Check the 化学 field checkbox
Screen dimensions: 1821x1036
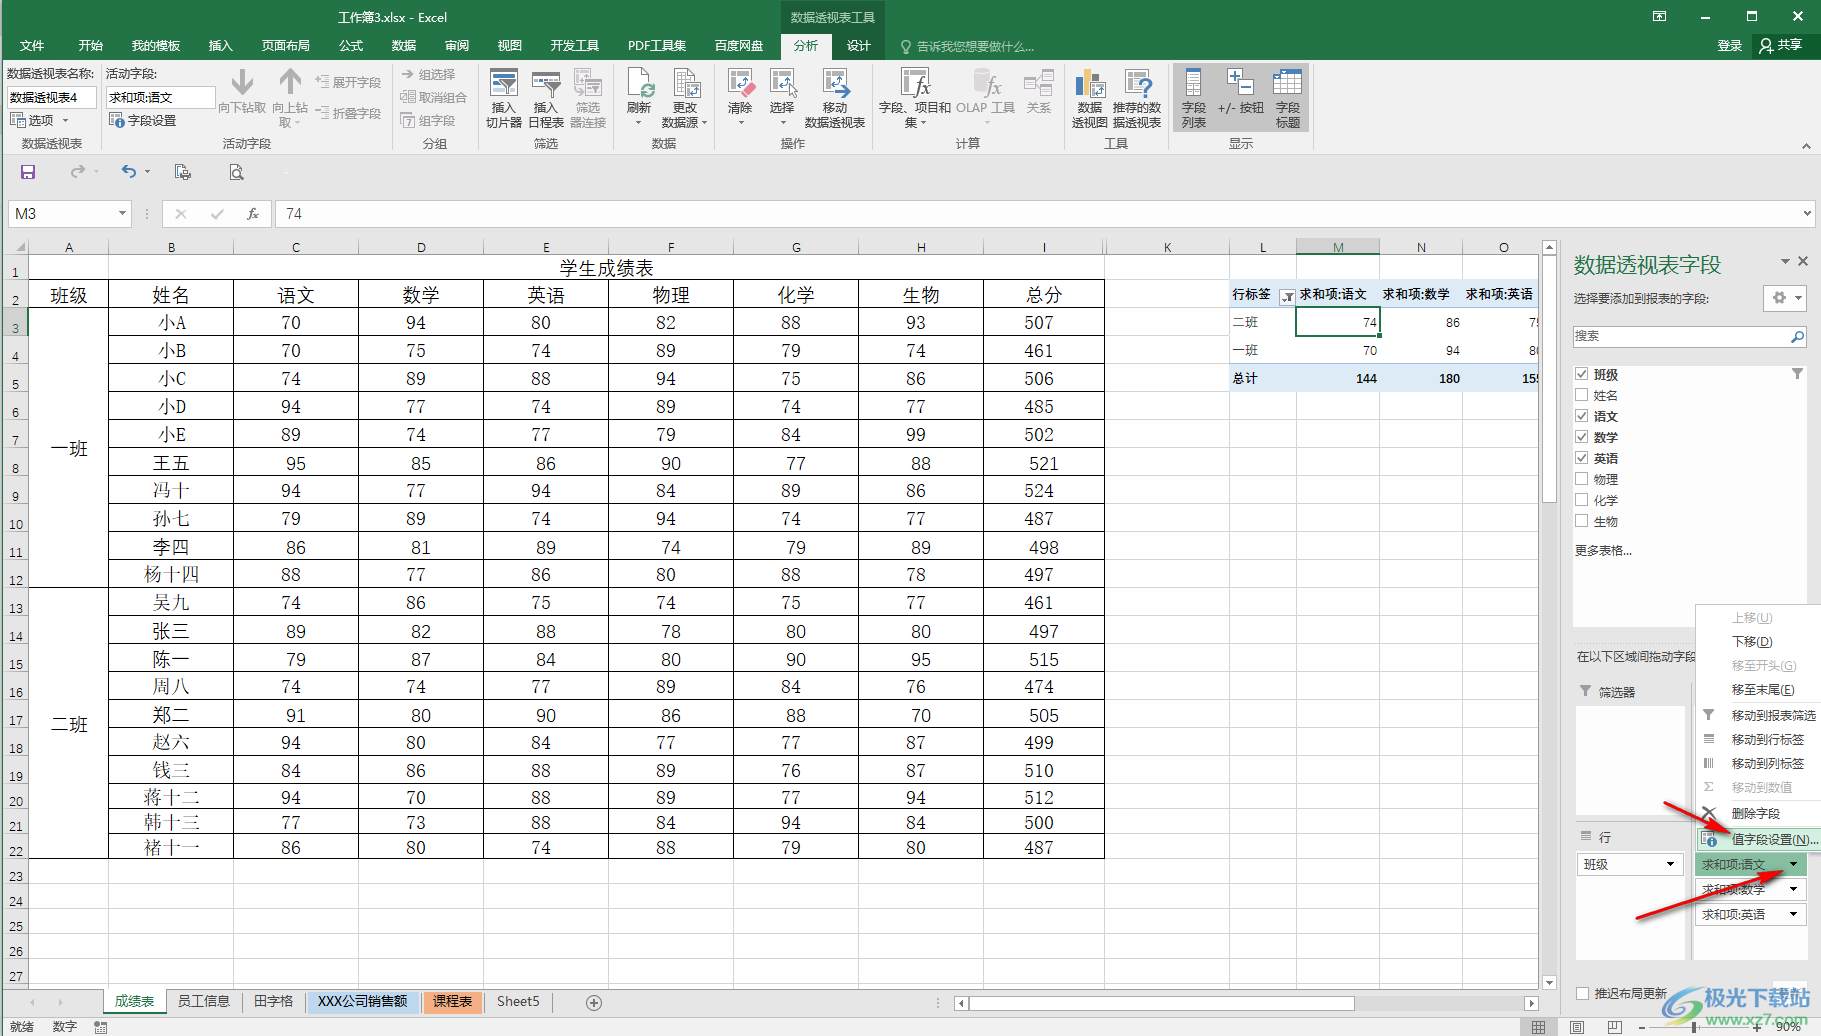pos(1582,500)
